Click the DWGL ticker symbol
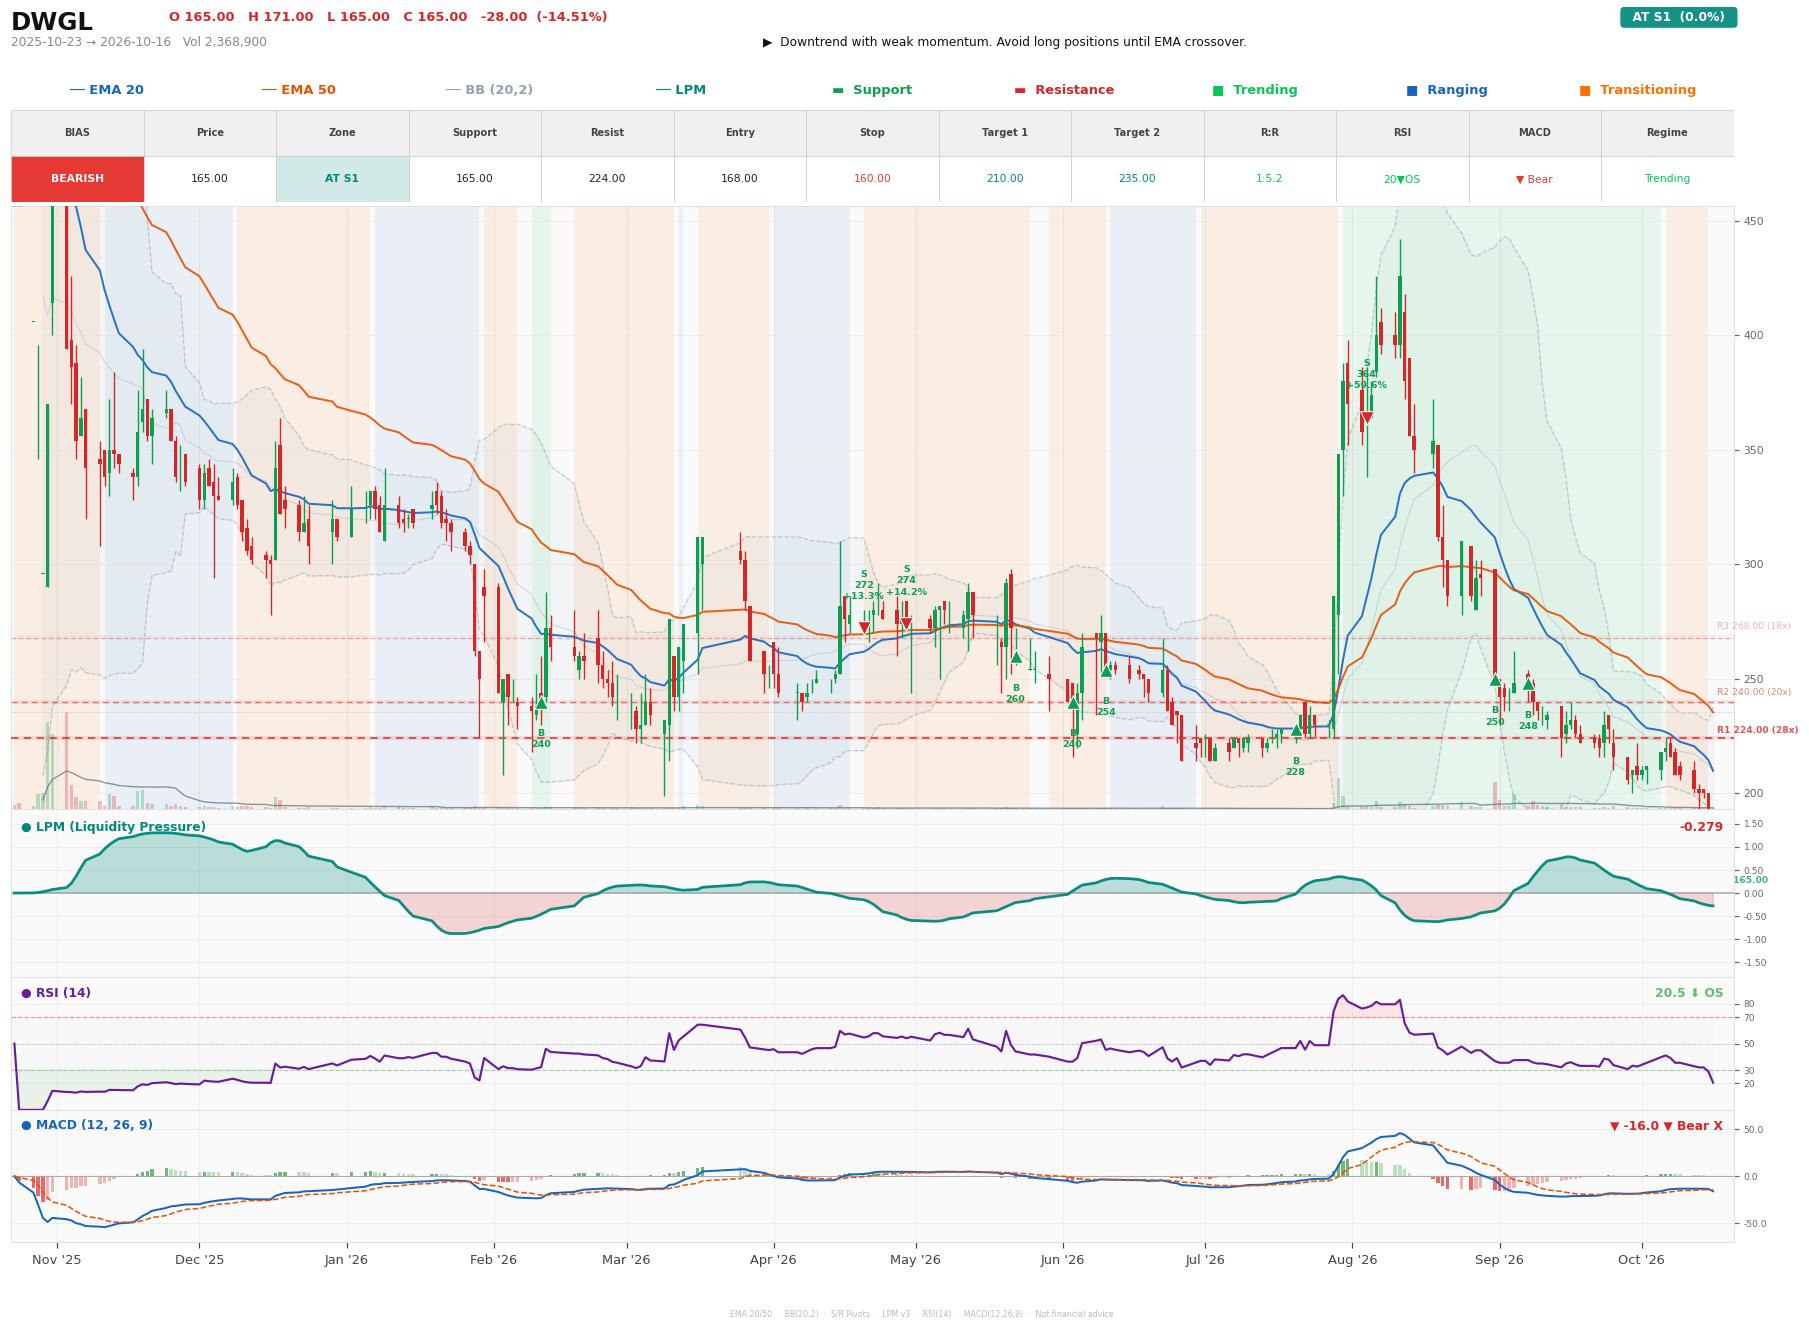Viewport: 1809px width, 1330px height. coord(52,22)
